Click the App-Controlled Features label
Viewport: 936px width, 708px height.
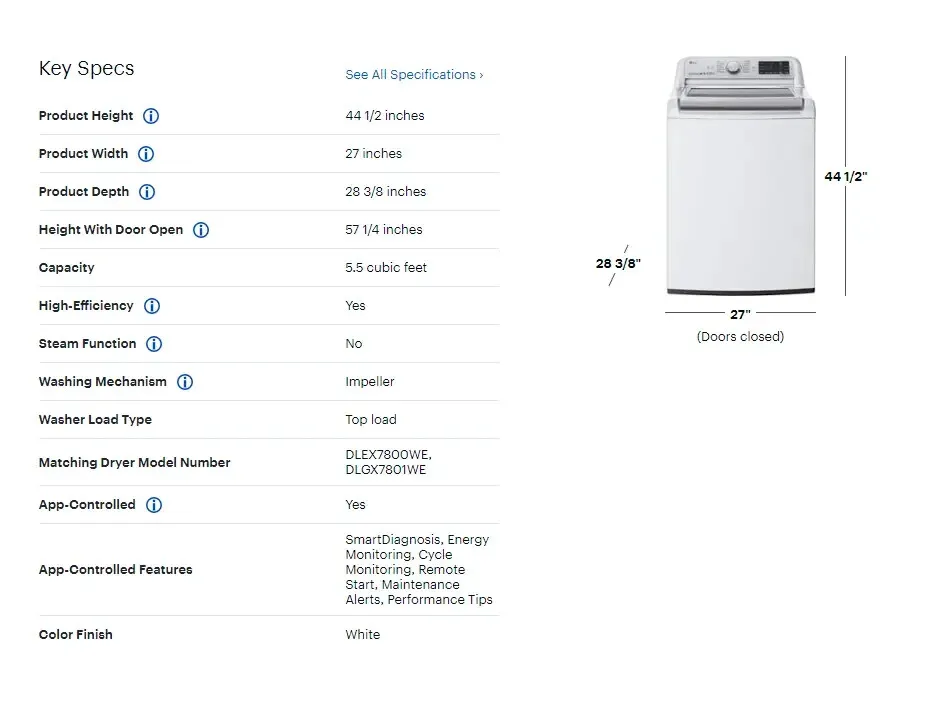tap(116, 570)
